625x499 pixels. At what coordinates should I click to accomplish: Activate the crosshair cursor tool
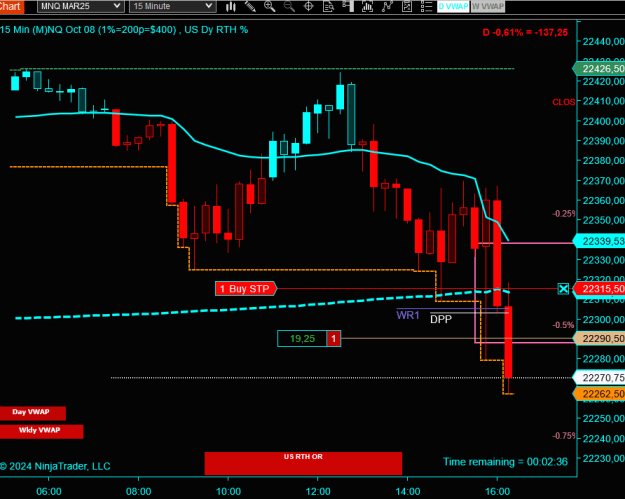pyautogui.click(x=309, y=6)
